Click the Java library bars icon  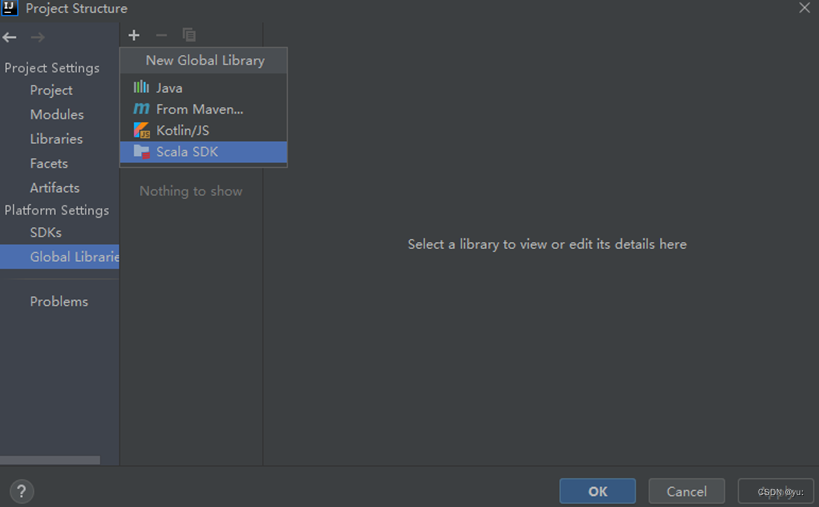[x=141, y=87]
